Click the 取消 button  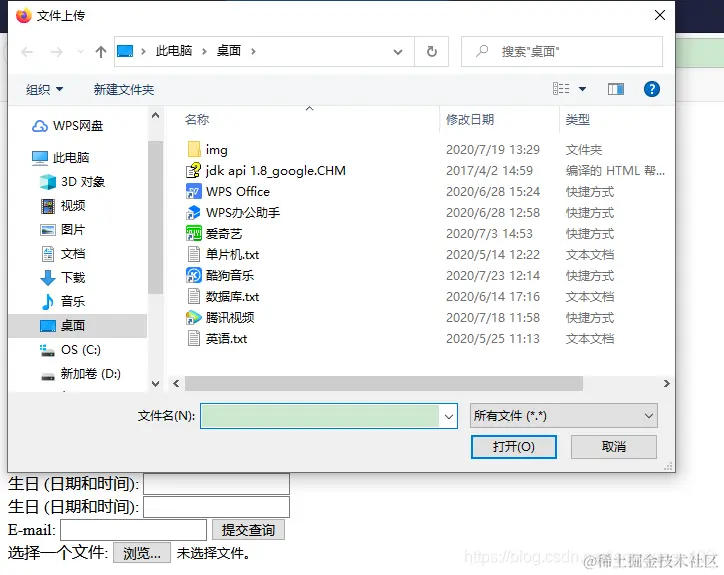pos(614,447)
